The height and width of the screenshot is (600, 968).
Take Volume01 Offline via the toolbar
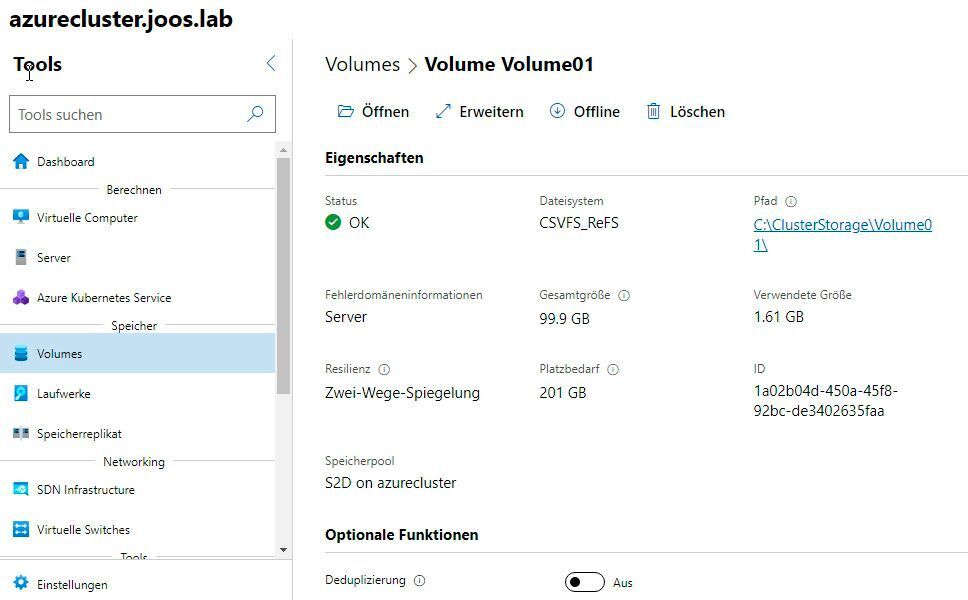[x=585, y=111]
